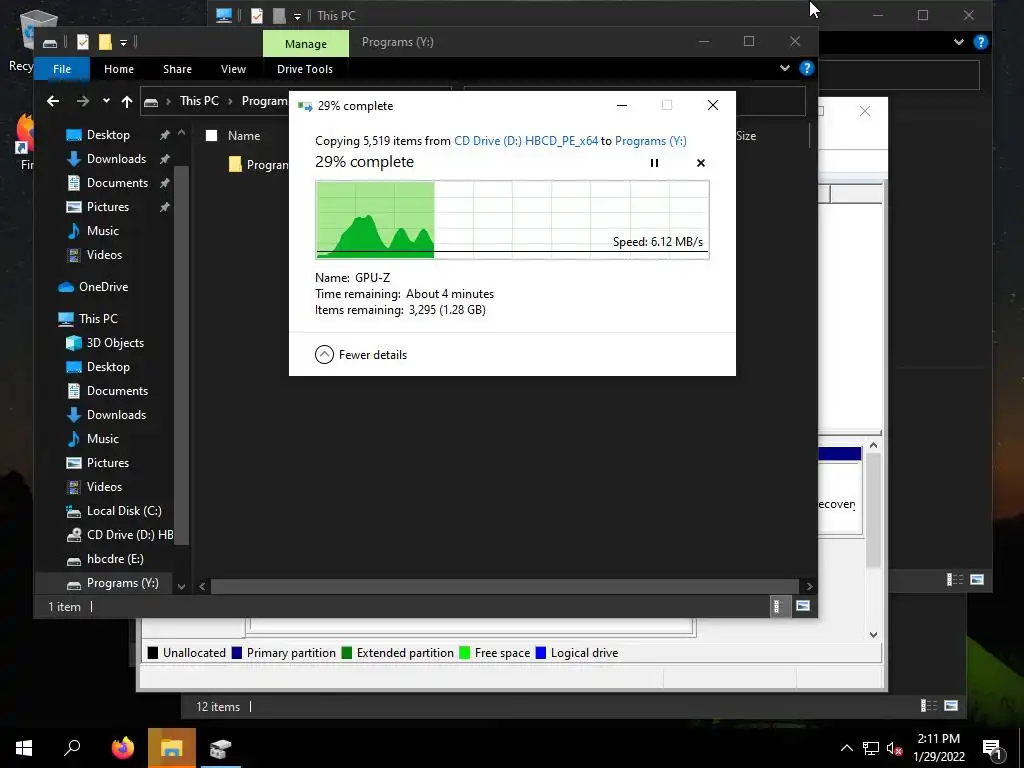Open pinned Documents in Quick access
Screen dimensions: 1024x768
118,184
